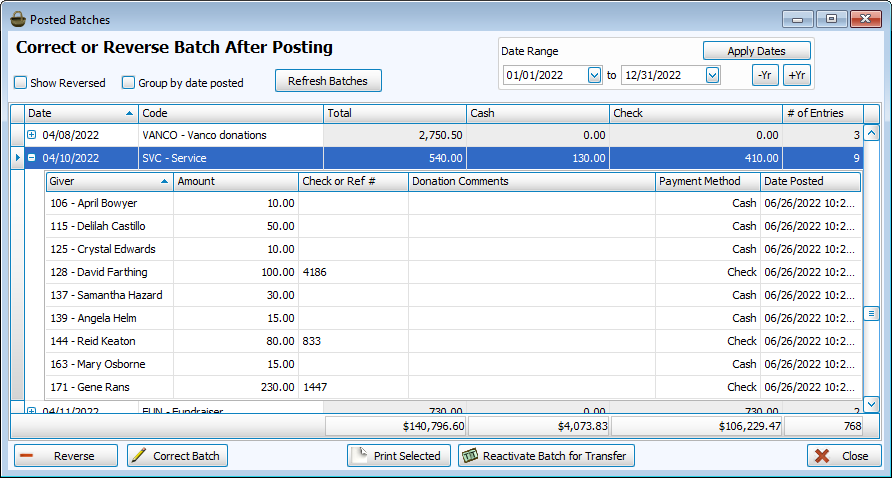Click the sort arrow in Date column header

click(130, 113)
